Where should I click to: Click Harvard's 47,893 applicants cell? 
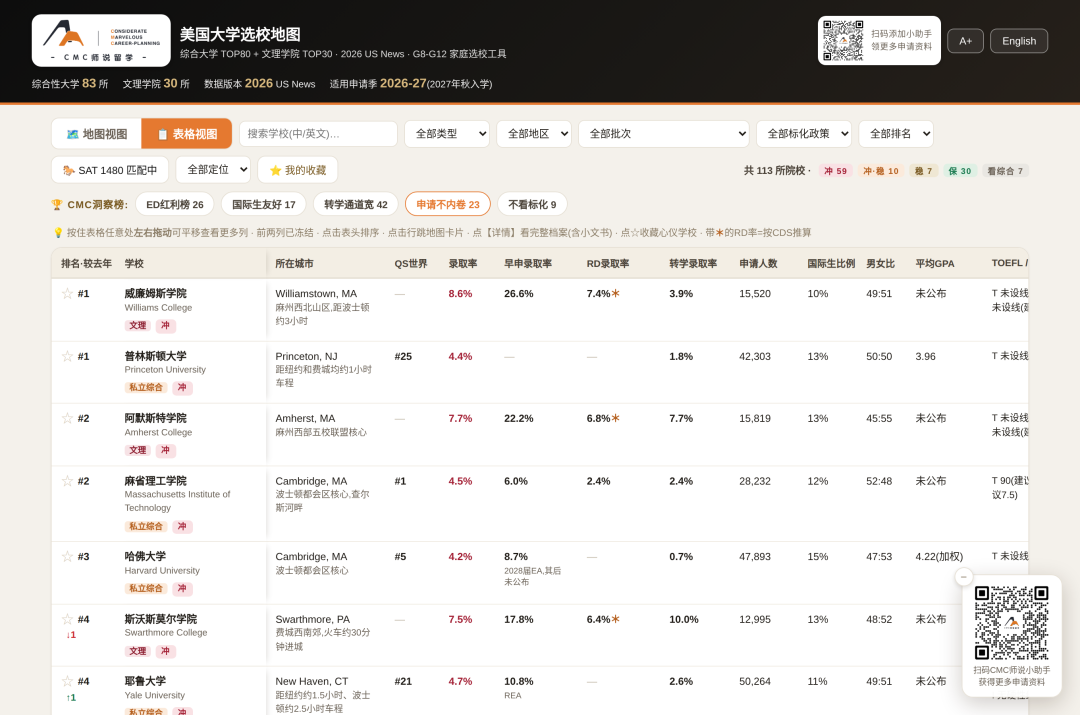755,557
